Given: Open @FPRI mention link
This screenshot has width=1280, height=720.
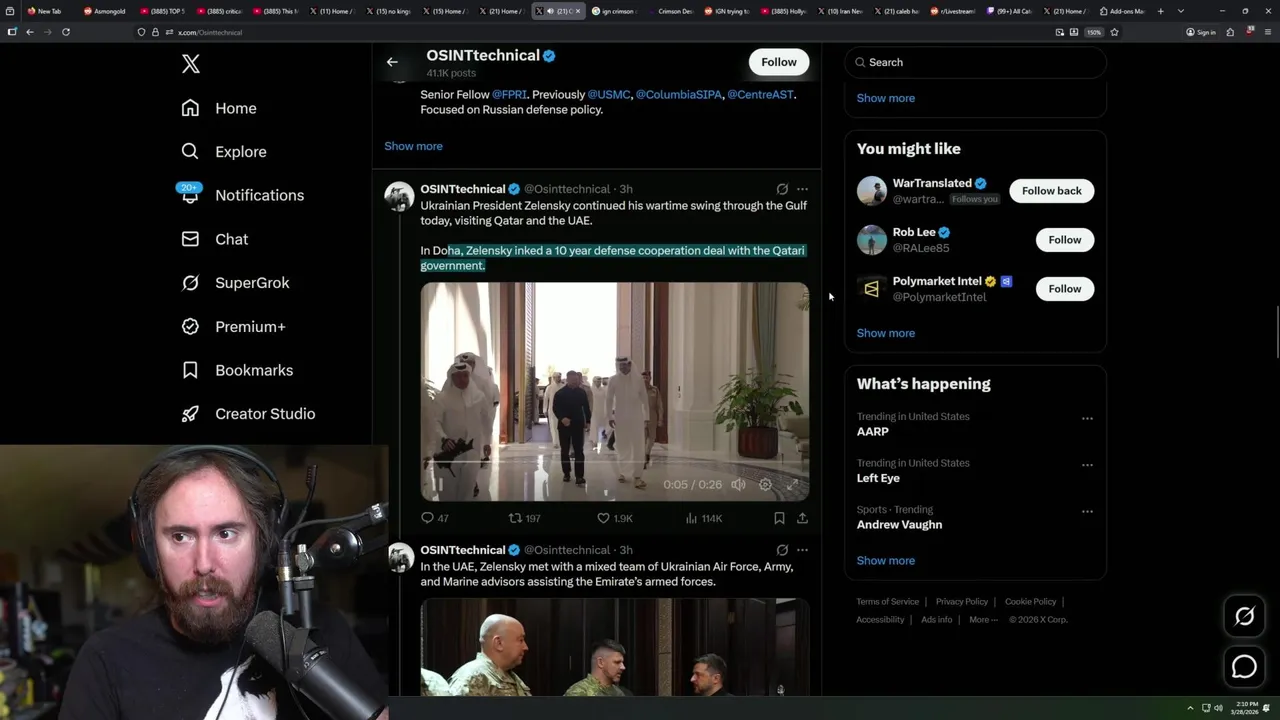Looking at the screenshot, I should [x=509, y=94].
